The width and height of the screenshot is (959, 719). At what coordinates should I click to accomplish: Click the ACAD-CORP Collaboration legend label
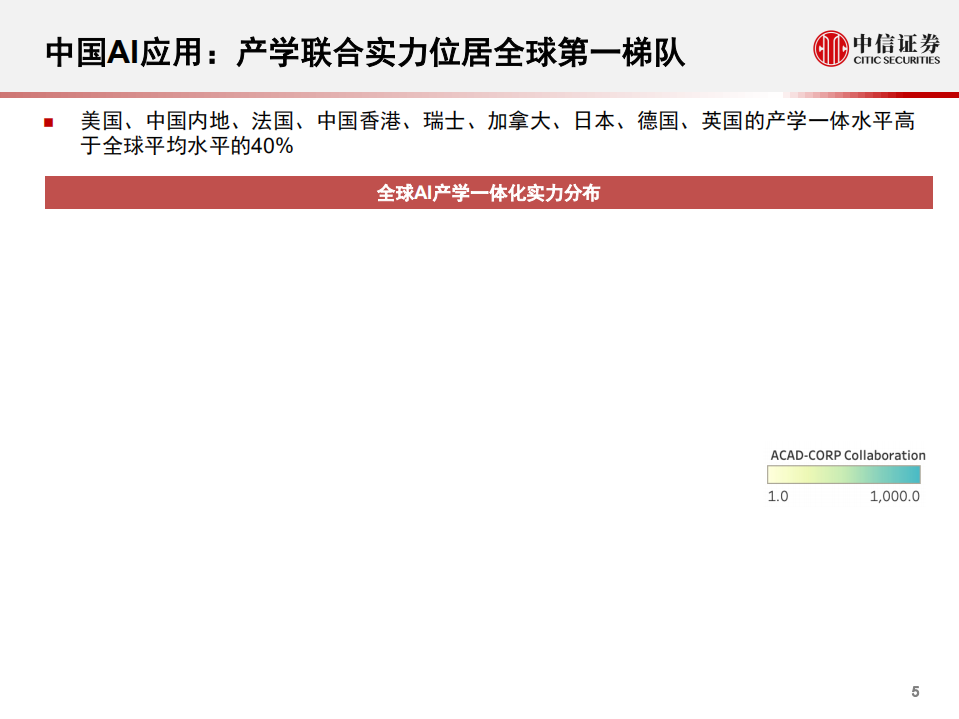[846, 455]
